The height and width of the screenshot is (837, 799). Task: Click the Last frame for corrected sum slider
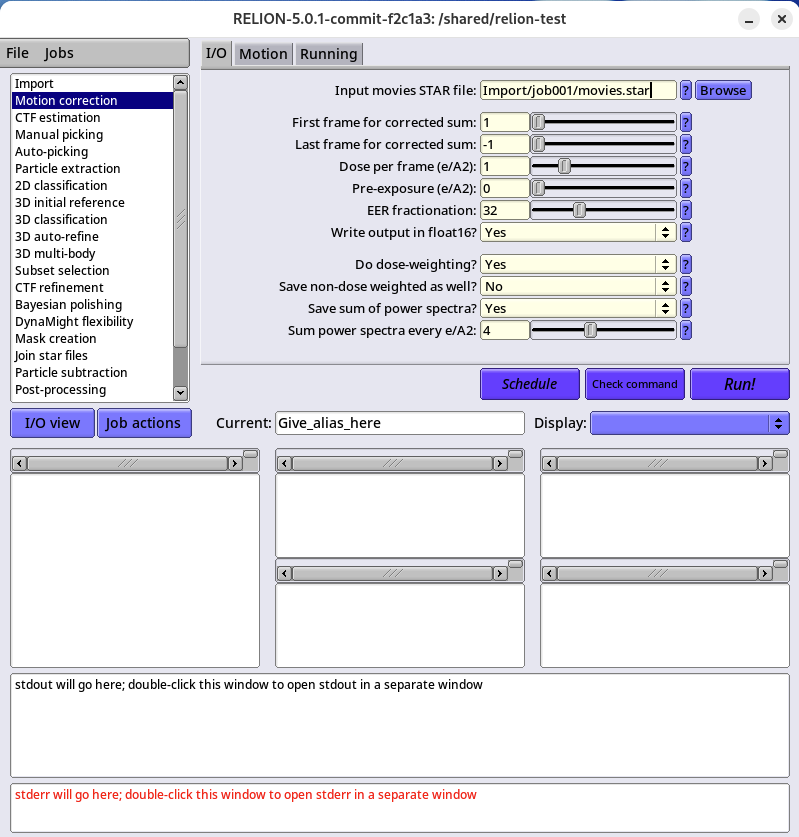pyautogui.click(x=603, y=144)
